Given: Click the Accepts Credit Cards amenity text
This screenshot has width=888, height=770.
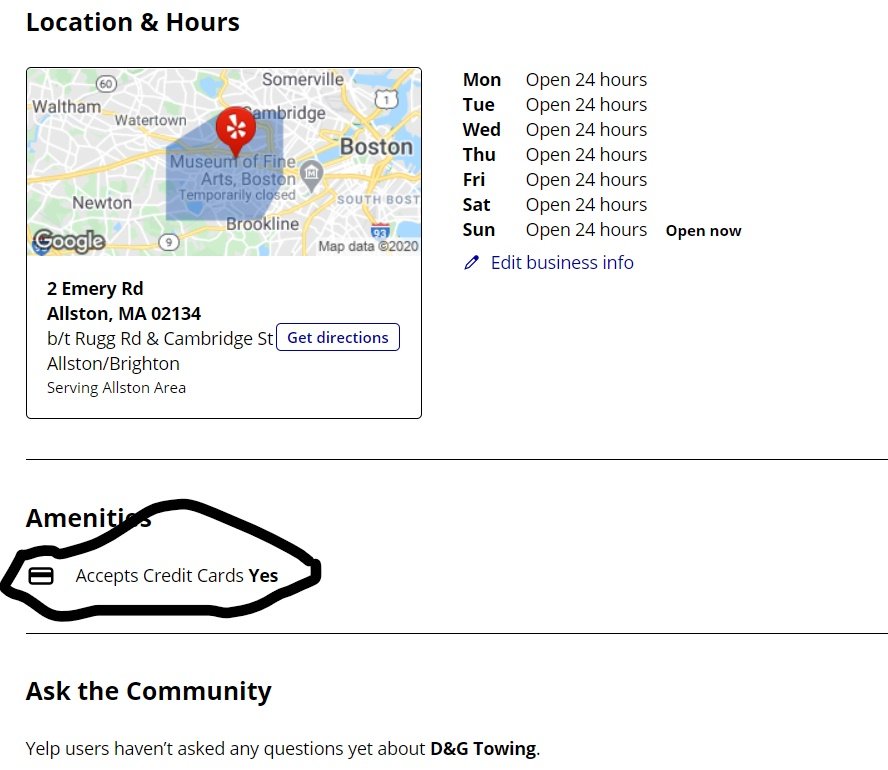Looking at the screenshot, I should pos(160,576).
